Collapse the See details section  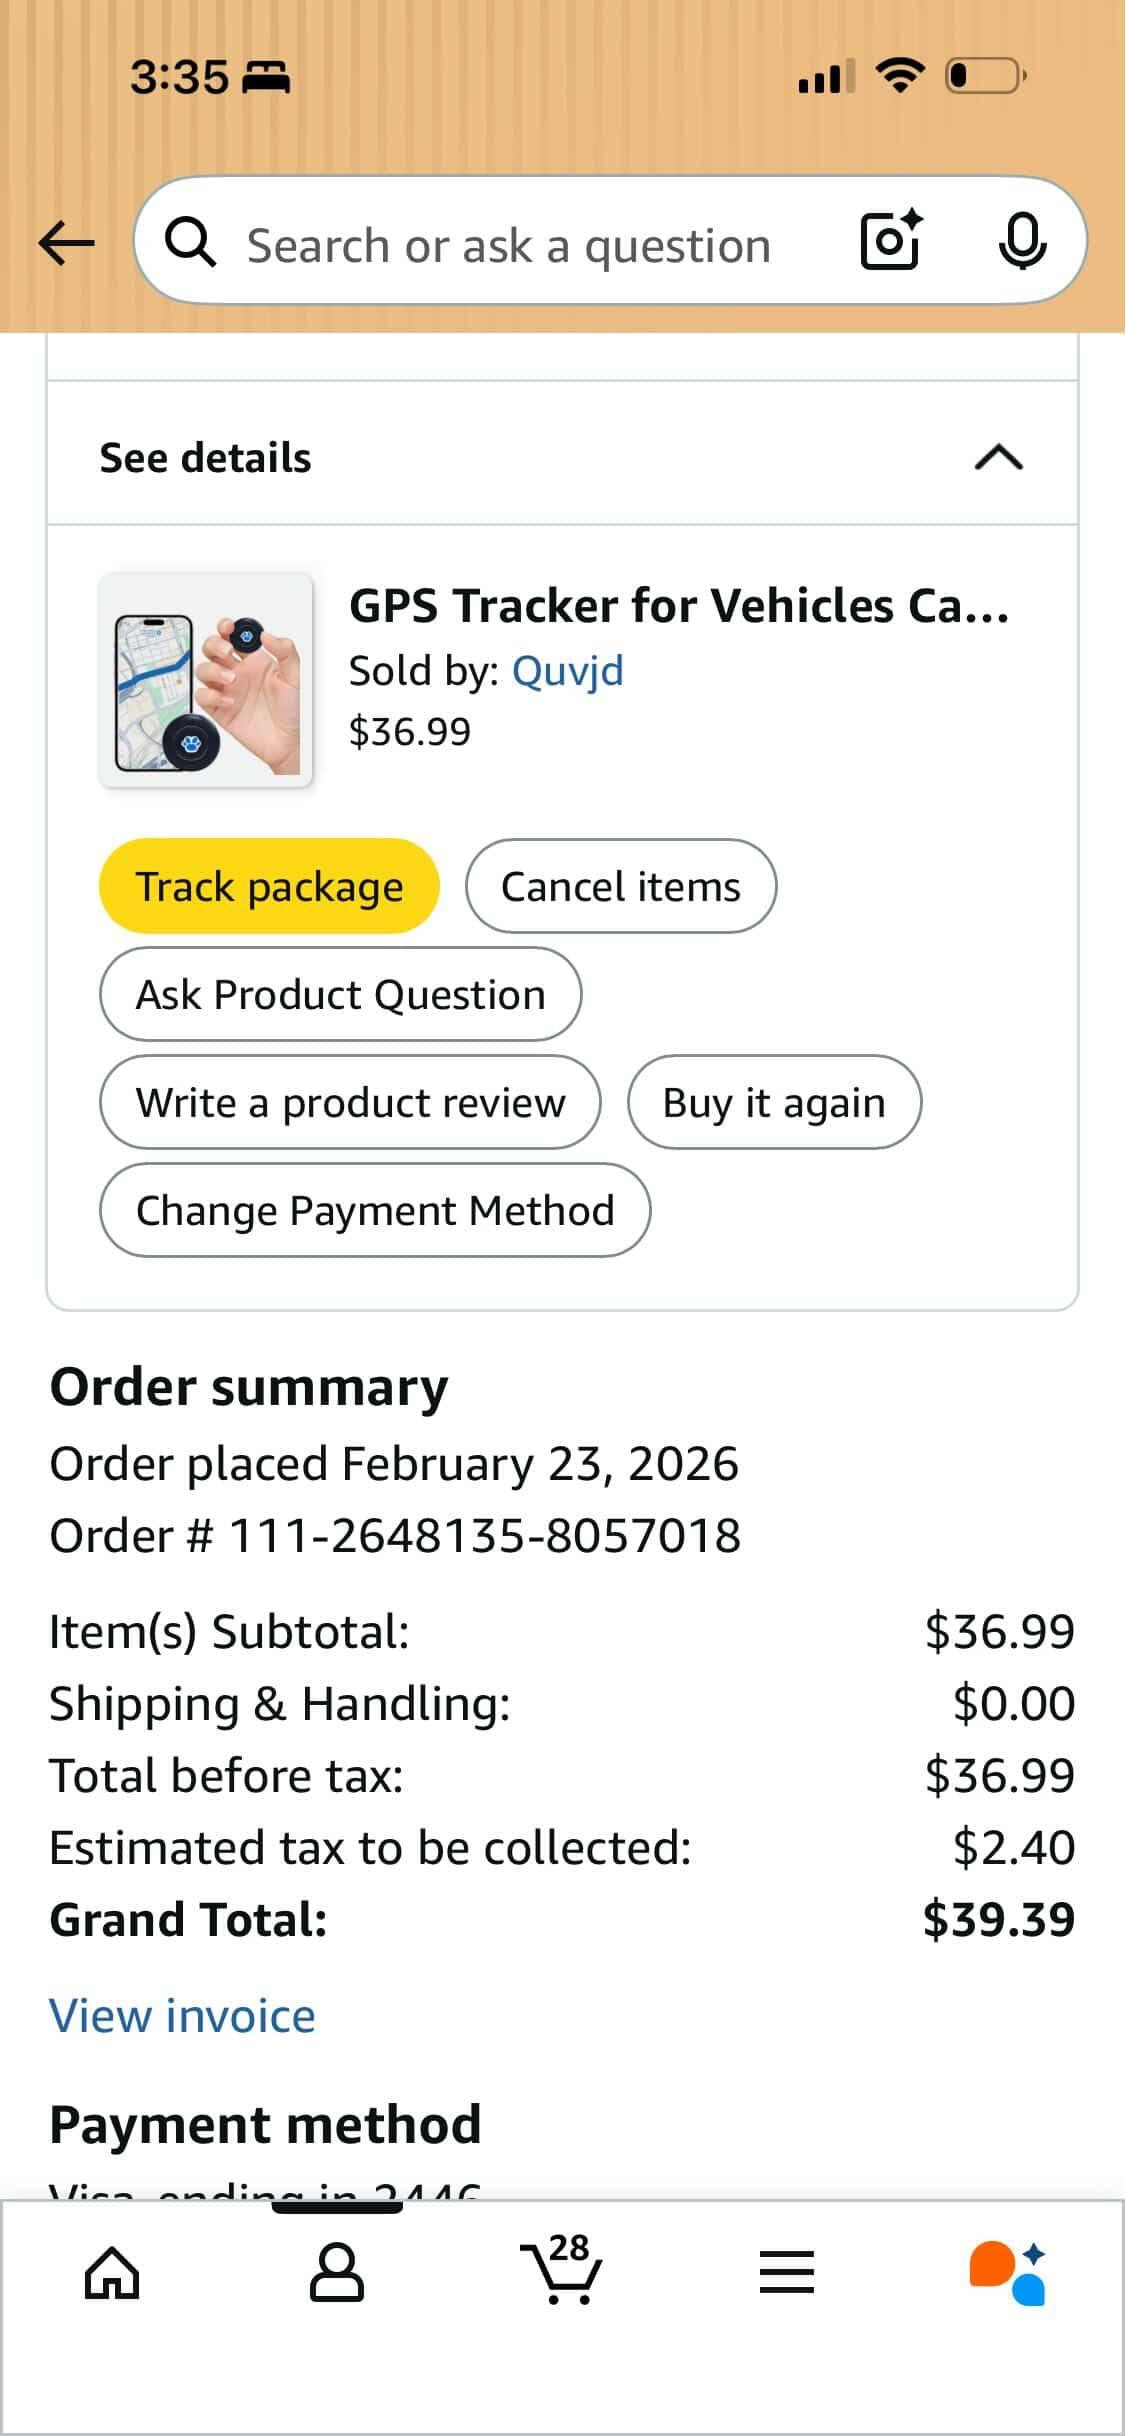tap(998, 458)
